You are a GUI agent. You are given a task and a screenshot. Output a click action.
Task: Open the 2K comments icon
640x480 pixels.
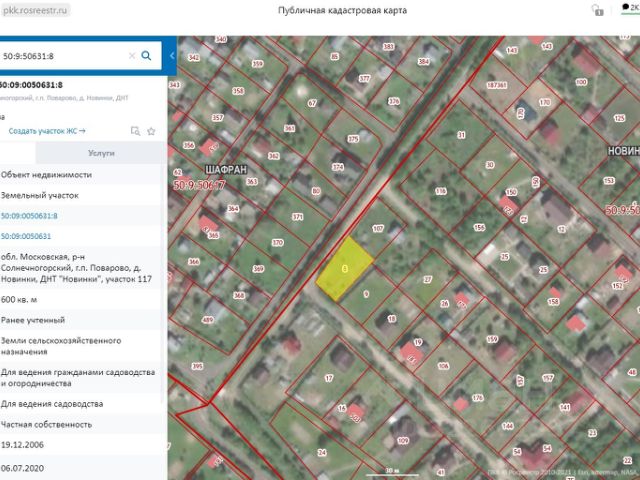point(630,7)
